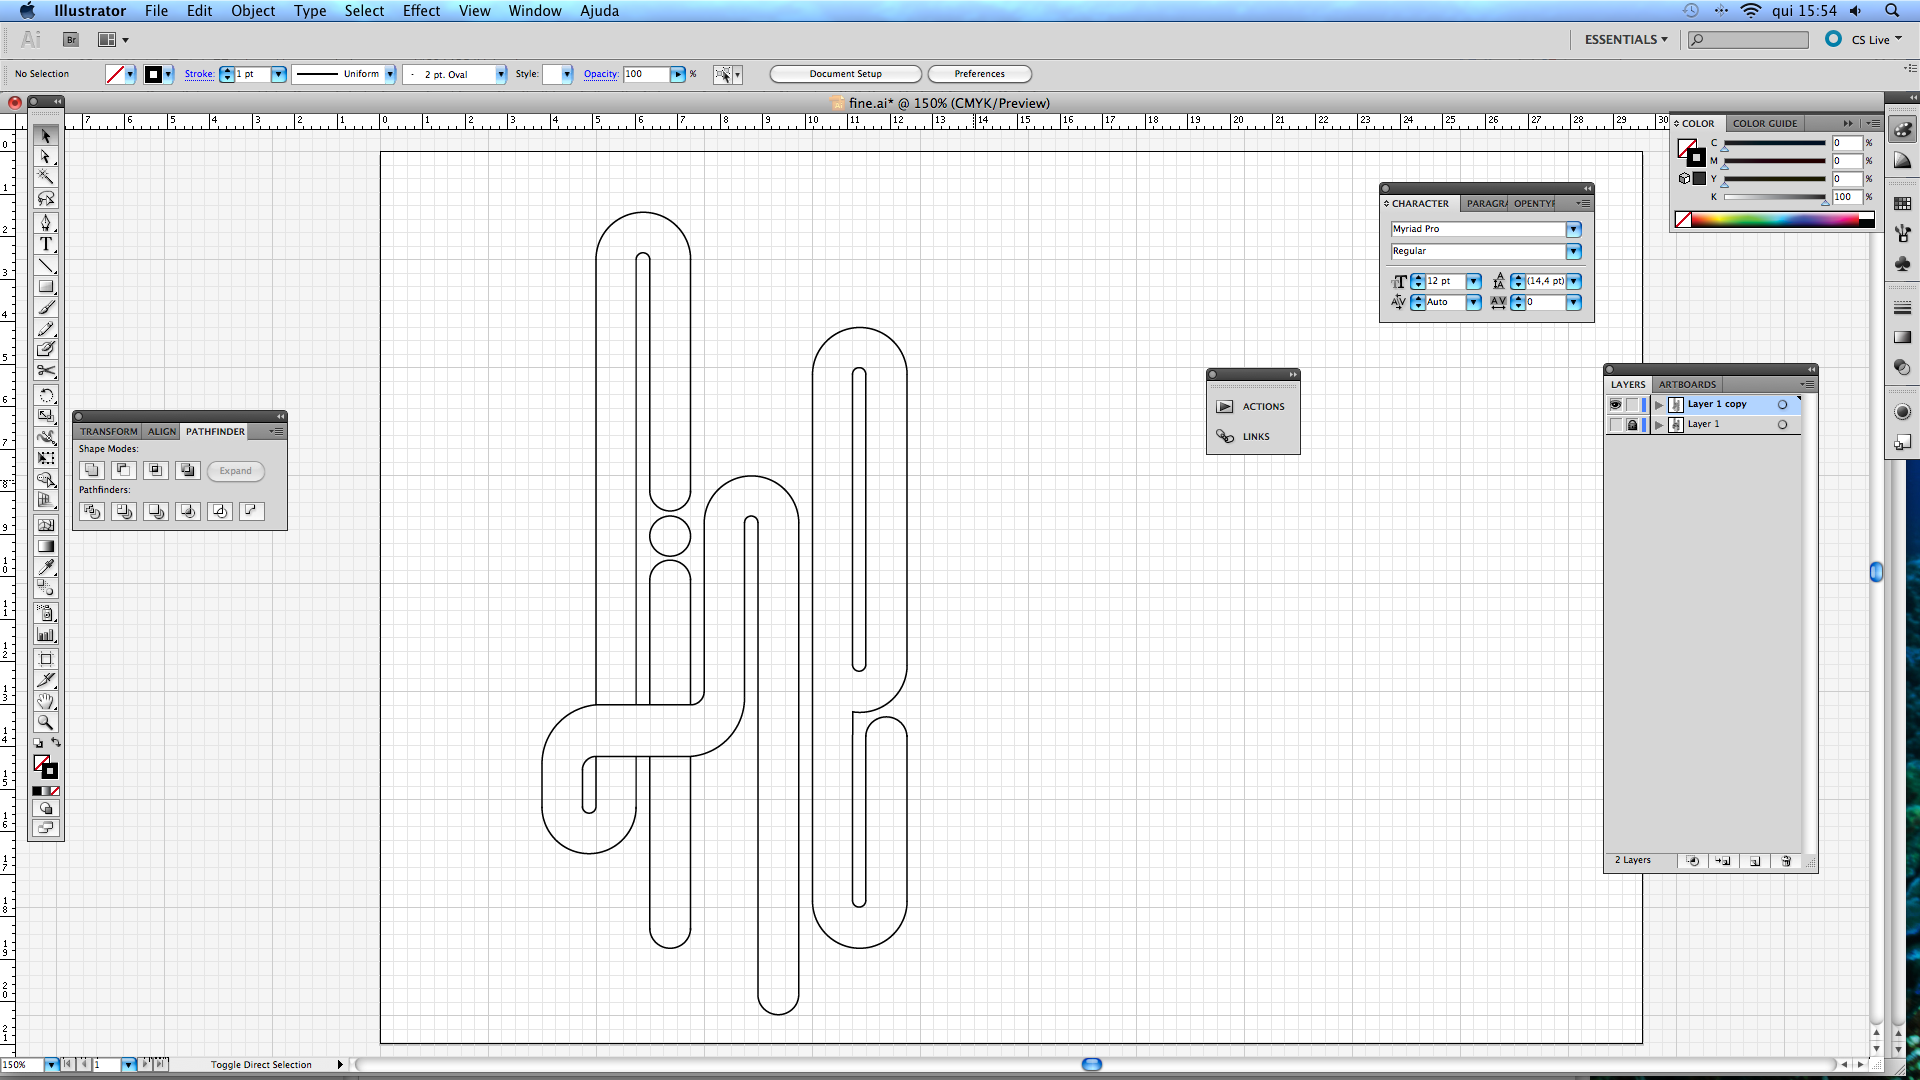1920x1080 pixels.
Task: Switch to the Artboards tab
Action: click(x=1687, y=385)
